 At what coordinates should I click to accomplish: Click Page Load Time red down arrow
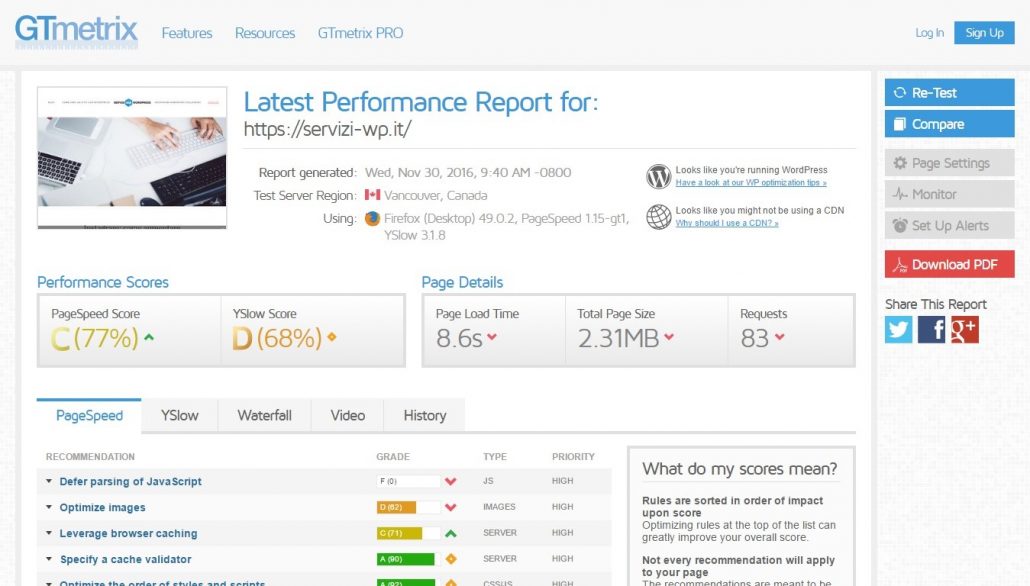pos(492,337)
